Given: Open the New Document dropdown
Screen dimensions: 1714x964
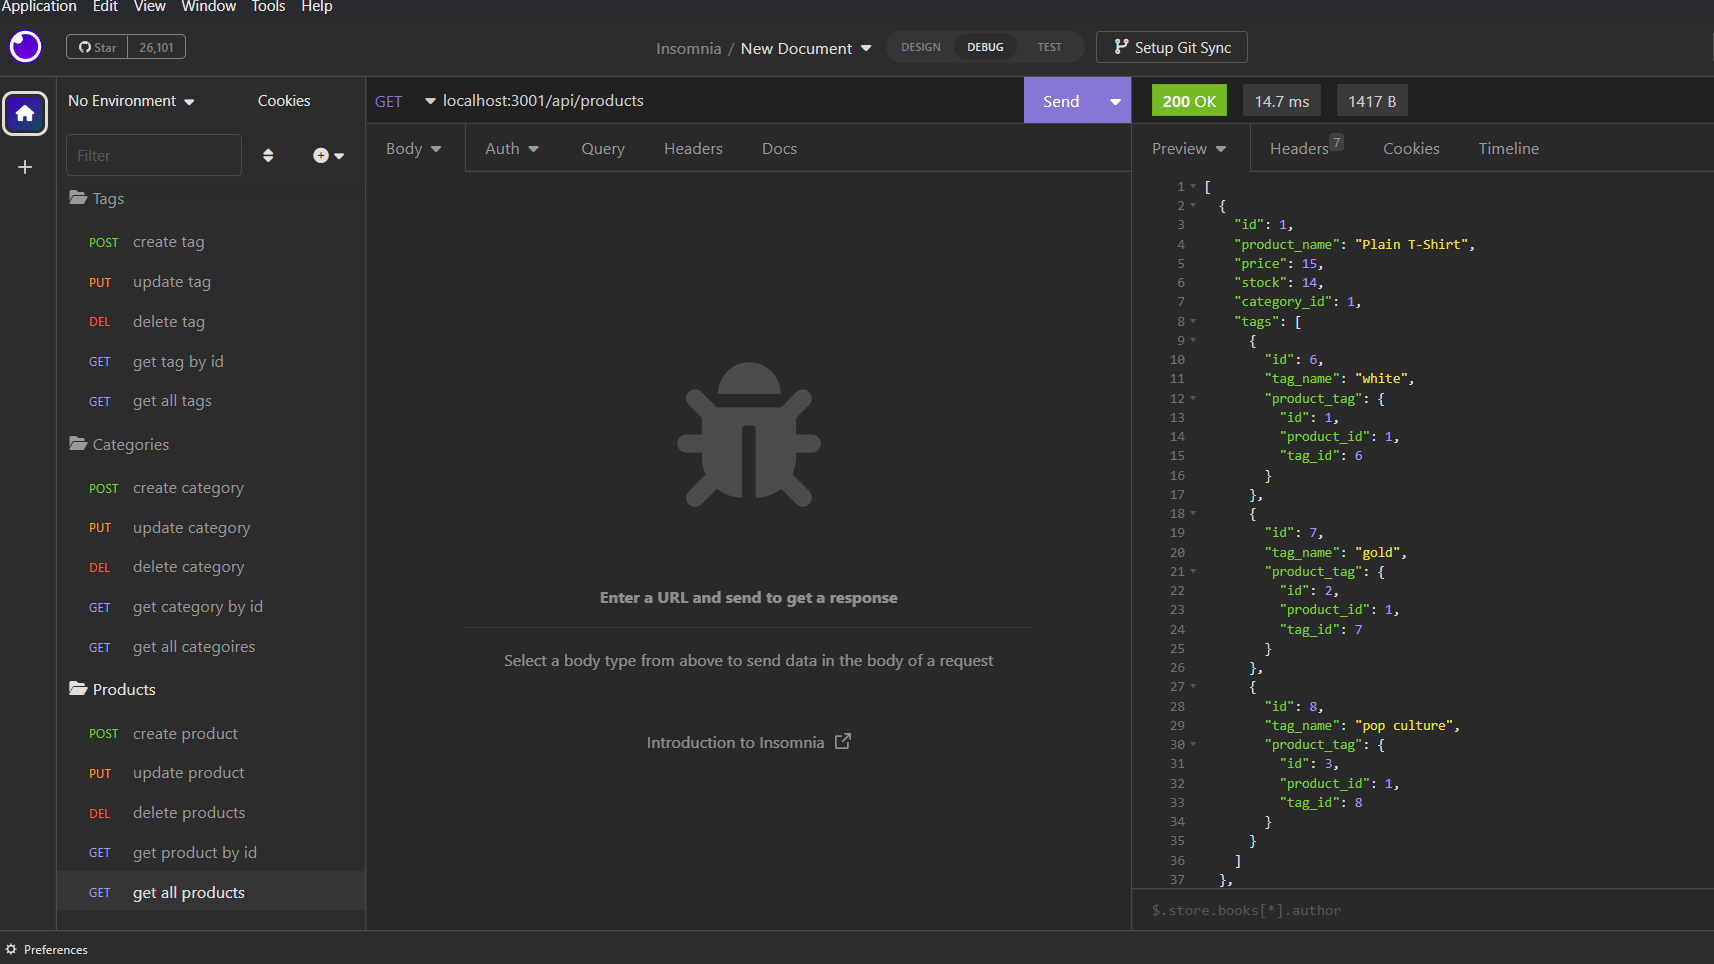Looking at the screenshot, I should (806, 48).
